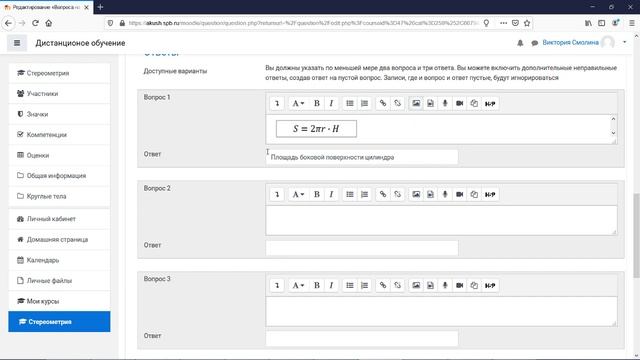
Task: Open Общая информация section in sidebar
Action: [59, 176]
